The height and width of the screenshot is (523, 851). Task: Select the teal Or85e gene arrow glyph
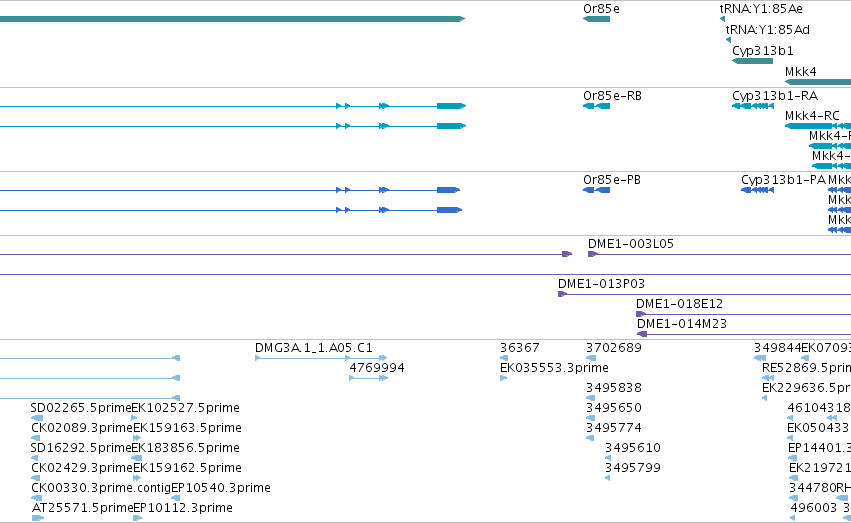click(596, 19)
